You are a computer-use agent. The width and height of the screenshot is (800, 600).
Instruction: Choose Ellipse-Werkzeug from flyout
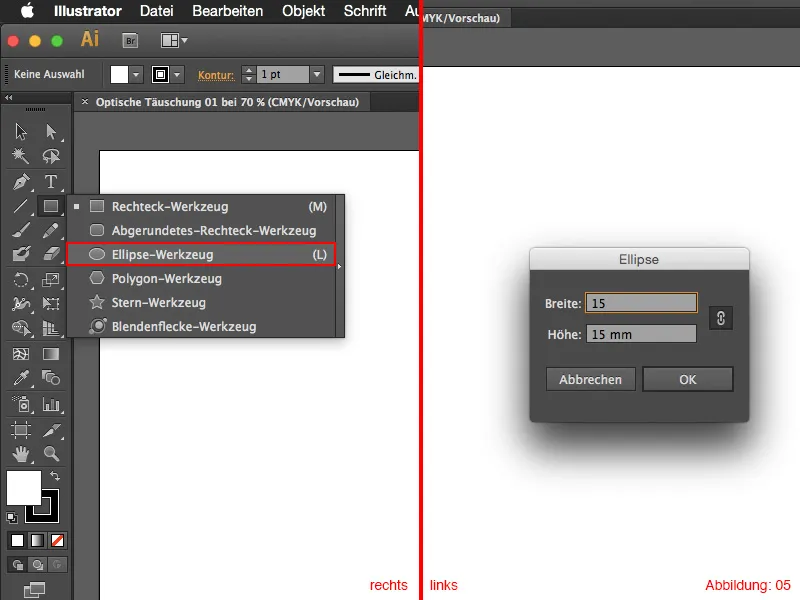click(201, 254)
